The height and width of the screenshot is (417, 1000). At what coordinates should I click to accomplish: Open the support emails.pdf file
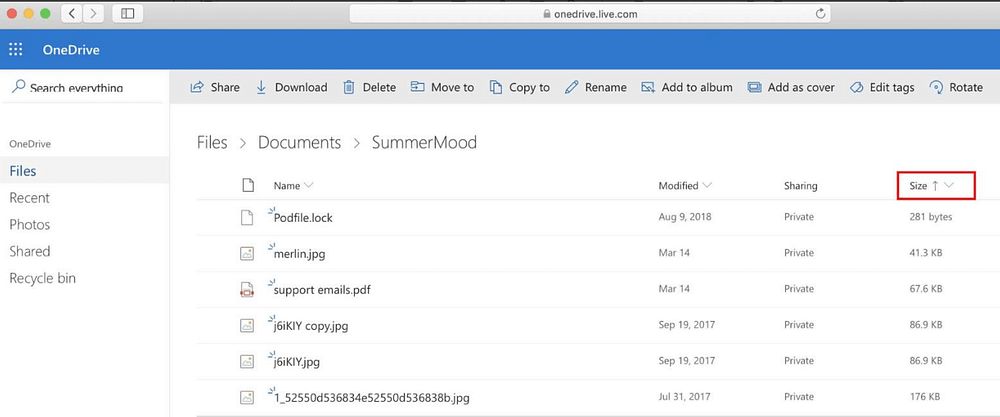322,289
